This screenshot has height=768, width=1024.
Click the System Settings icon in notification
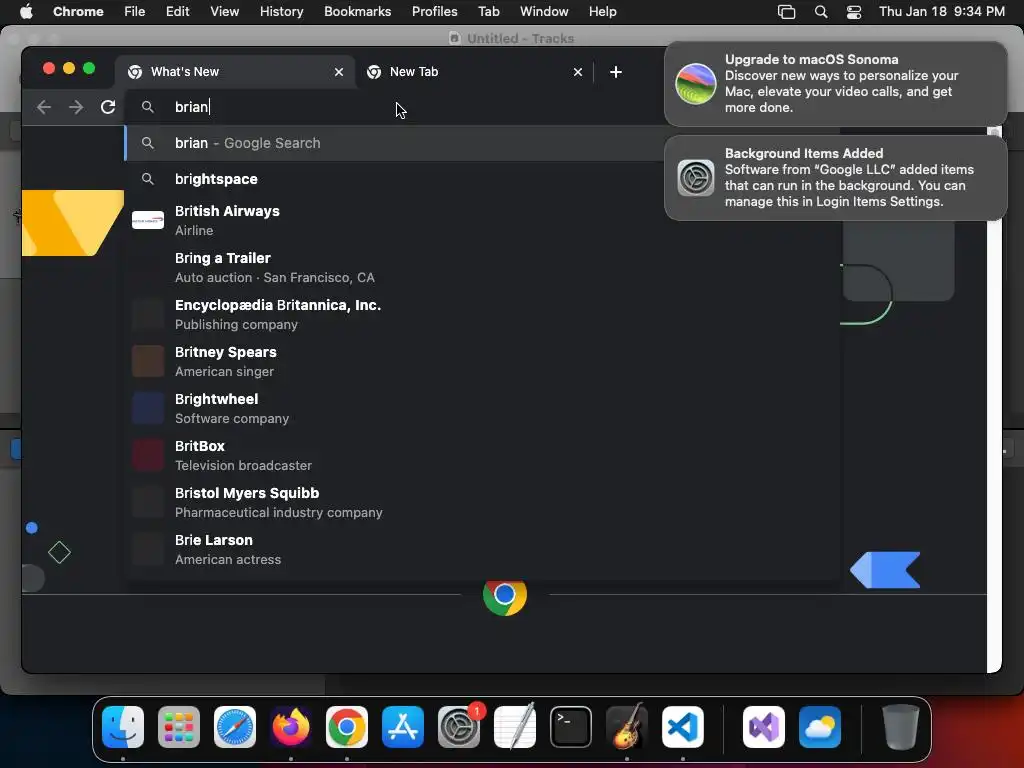click(696, 178)
